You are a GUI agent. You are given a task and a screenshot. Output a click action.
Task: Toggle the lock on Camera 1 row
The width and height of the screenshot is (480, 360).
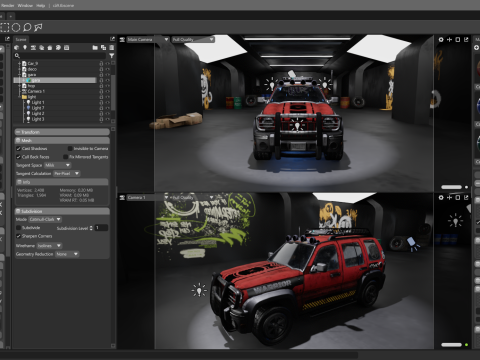coord(101,91)
